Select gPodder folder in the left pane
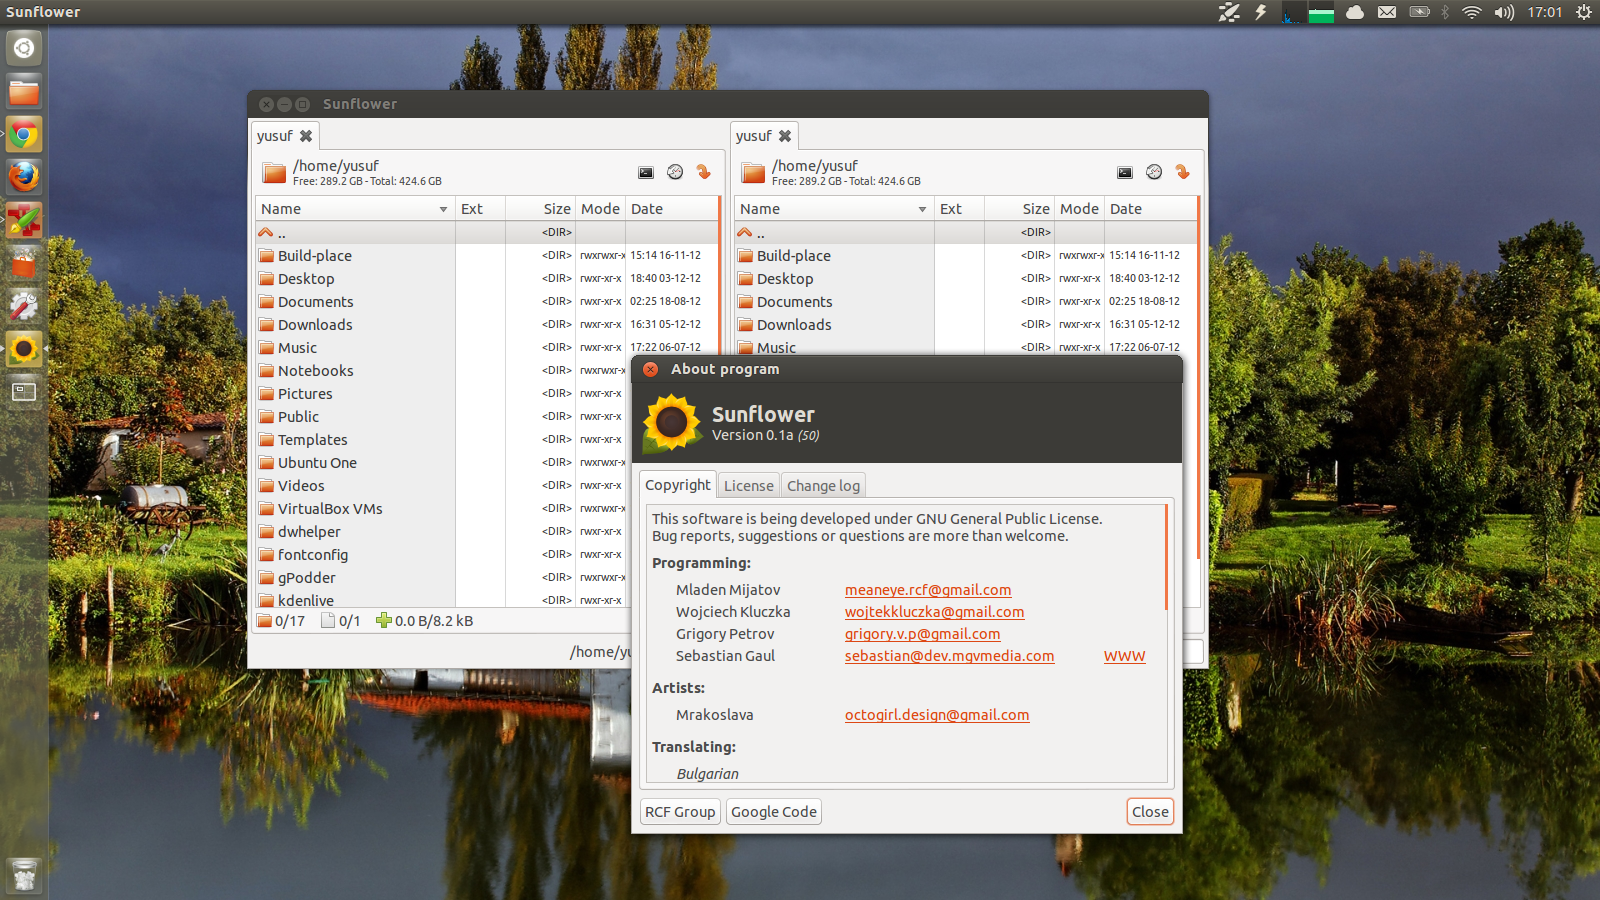This screenshot has width=1600, height=900. [443, 578]
